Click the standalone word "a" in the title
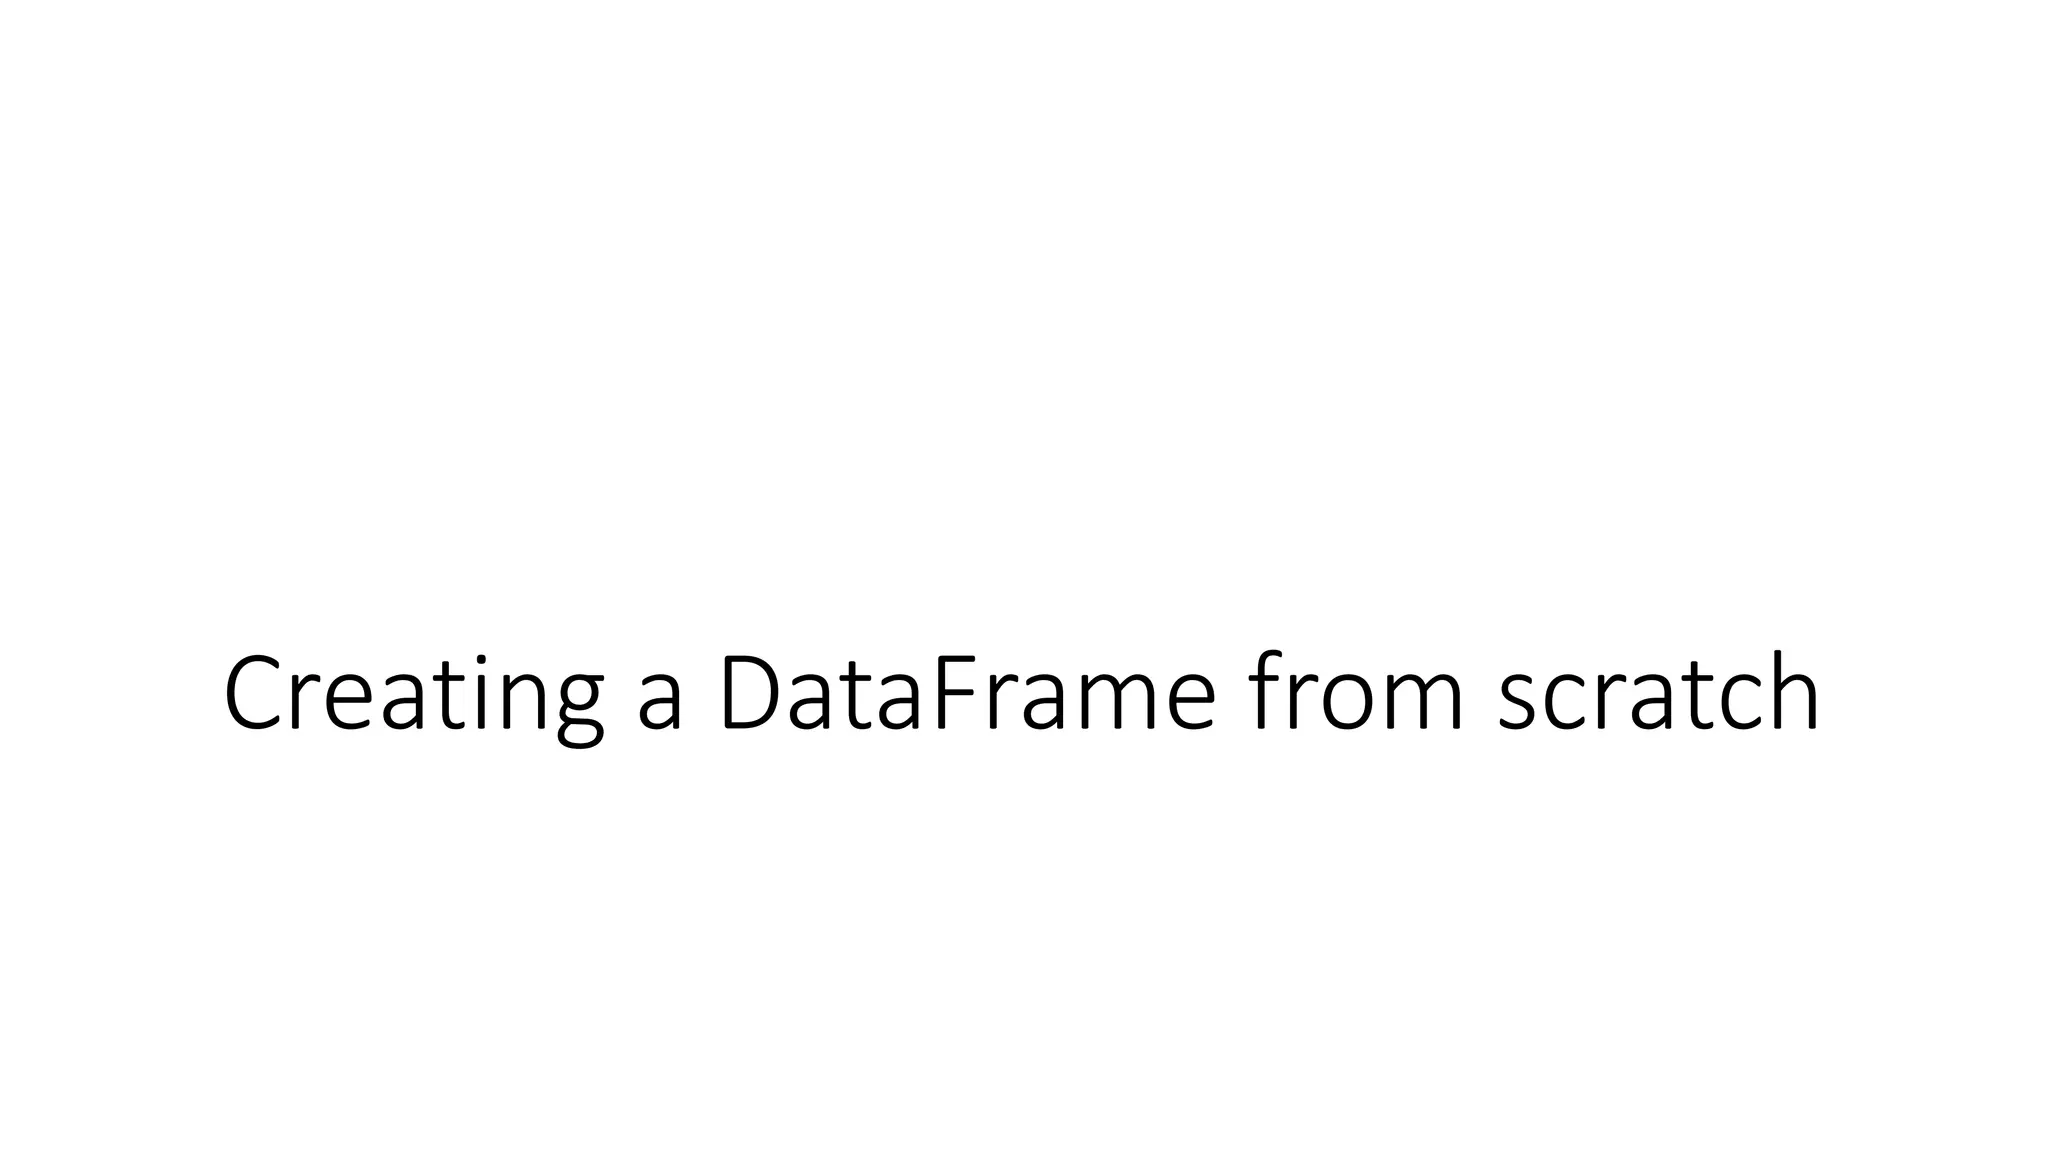The width and height of the screenshot is (2048, 1152). coord(660,705)
